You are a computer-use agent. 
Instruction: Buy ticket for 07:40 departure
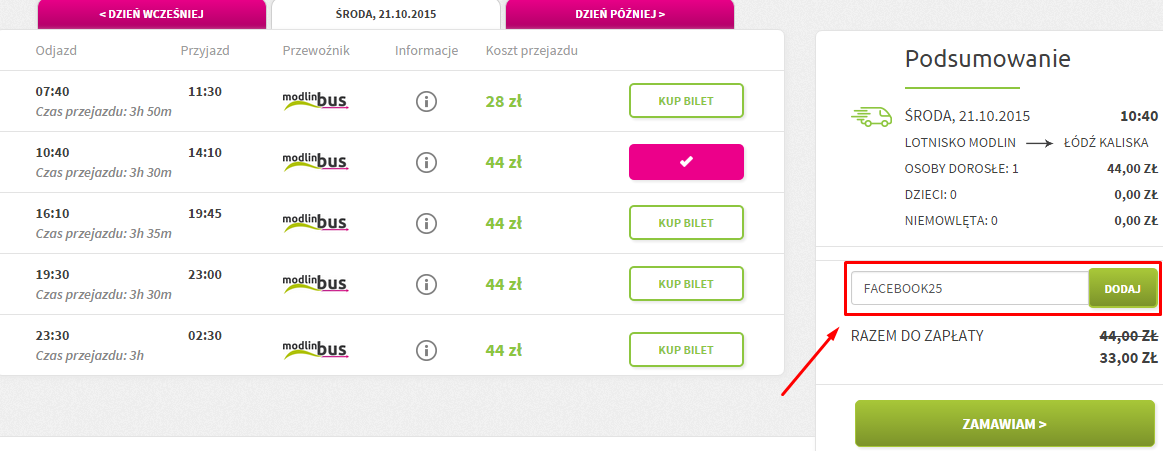(686, 101)
